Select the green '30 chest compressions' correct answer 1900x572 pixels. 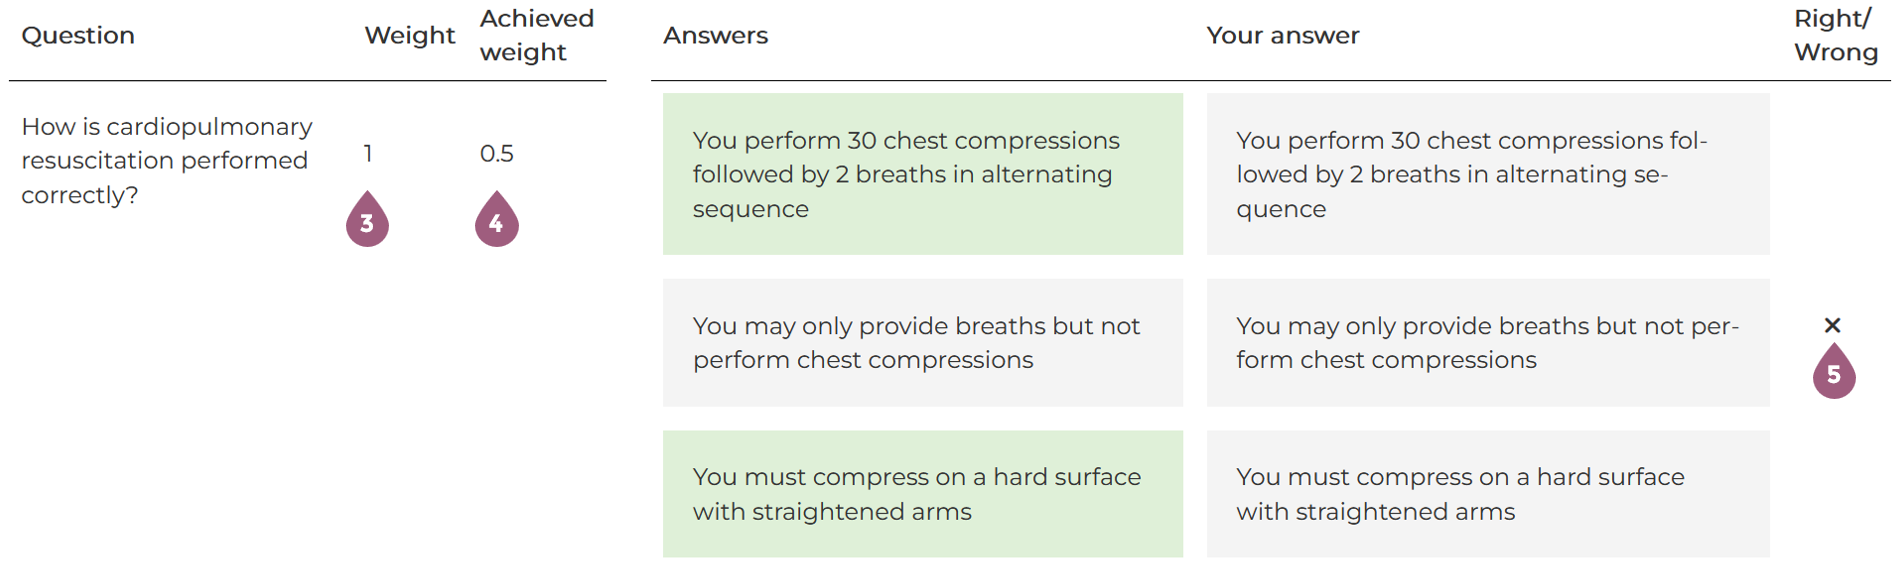pyautogui.click(x=922, y=174)
